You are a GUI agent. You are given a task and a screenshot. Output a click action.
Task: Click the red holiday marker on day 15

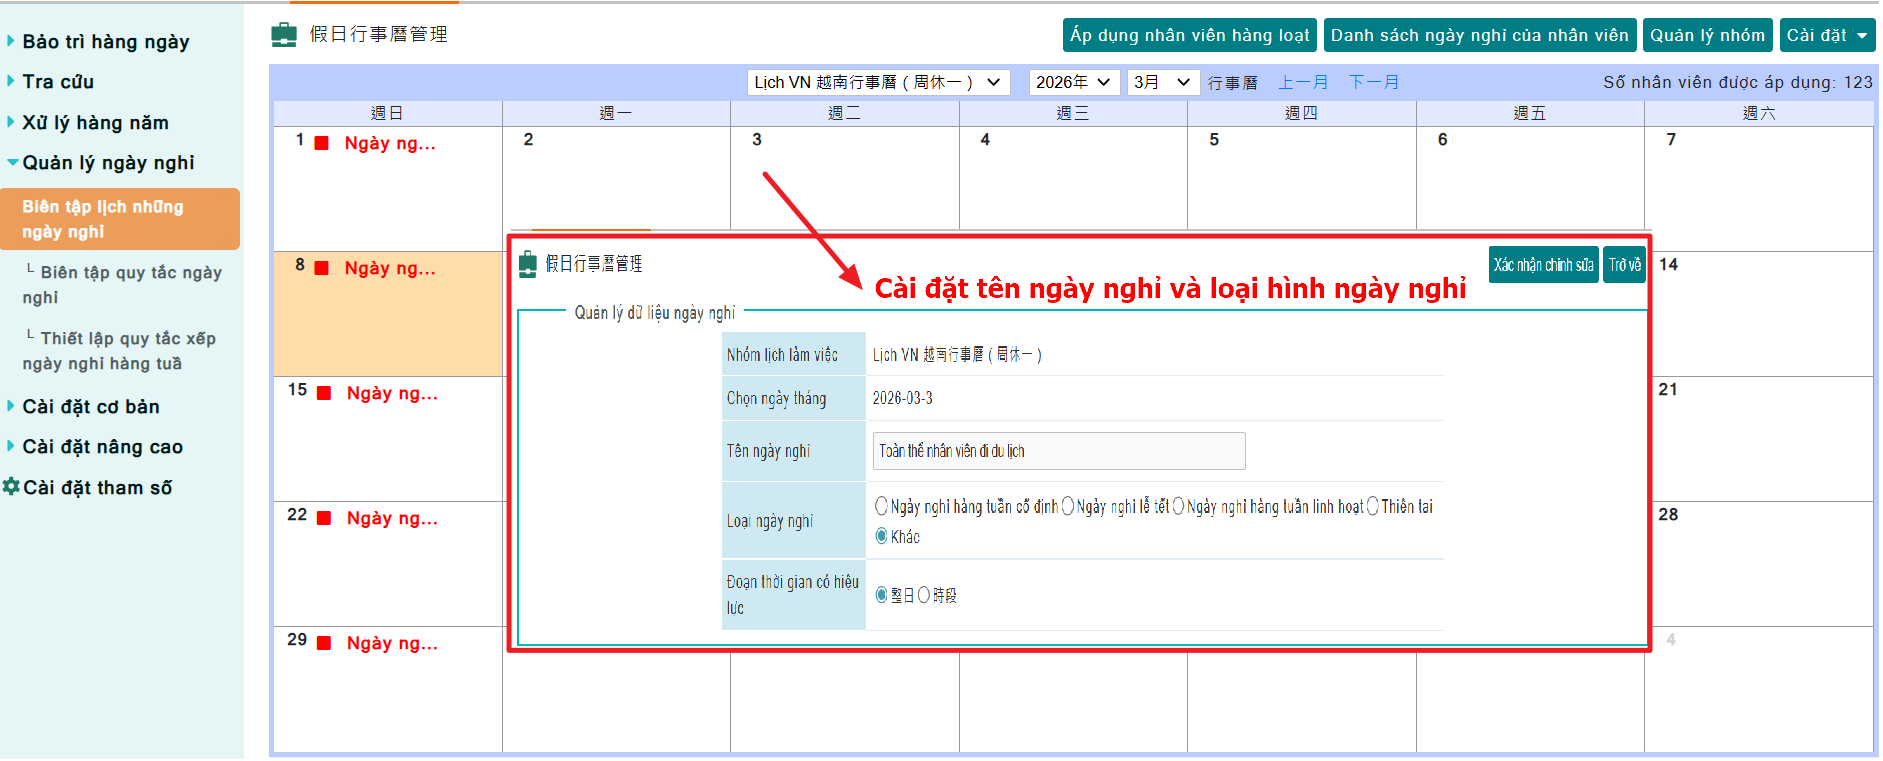coord(324,393)
